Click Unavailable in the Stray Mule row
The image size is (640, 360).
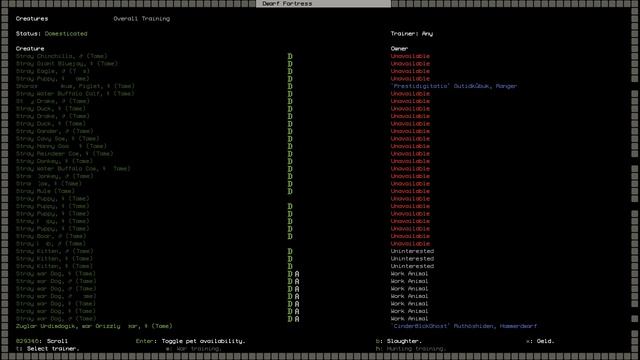click(410, 191)
